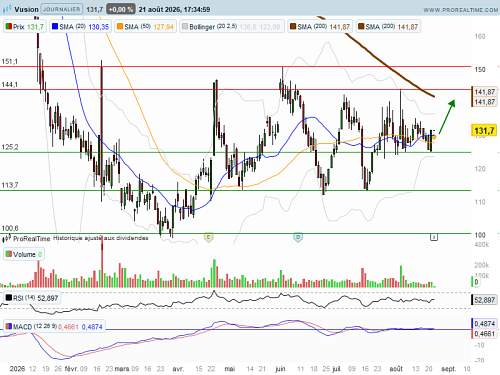The width and height of the screenshot is (500, 375).
Task: Click the mars label on the date axis
Action: (122, 369)
